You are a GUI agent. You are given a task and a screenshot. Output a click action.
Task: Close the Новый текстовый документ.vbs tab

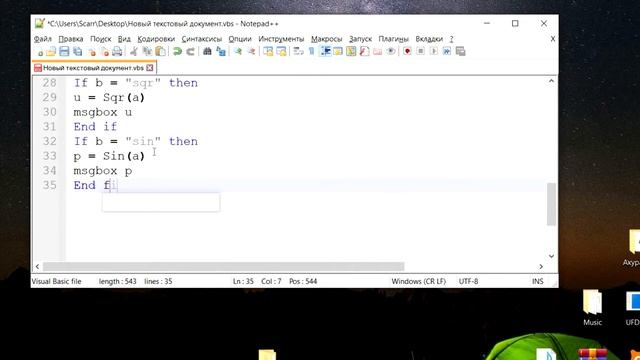pyautogui.click(x=150, y=68)
